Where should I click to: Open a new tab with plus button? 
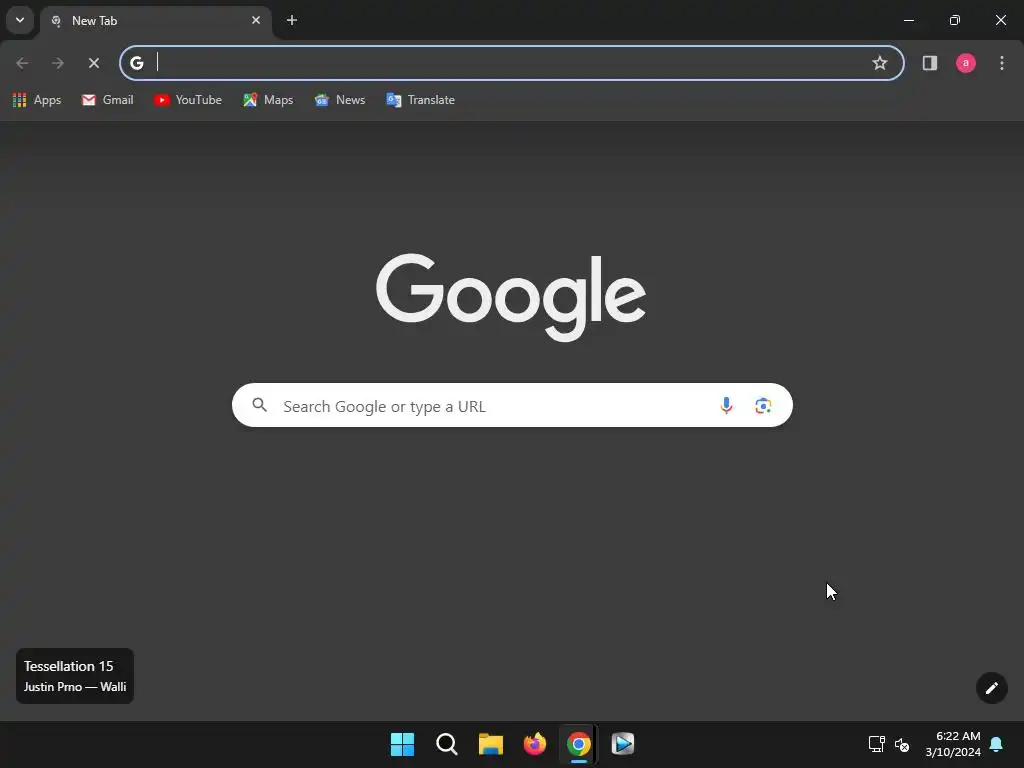pyautogui.click(x=292, y=20)
